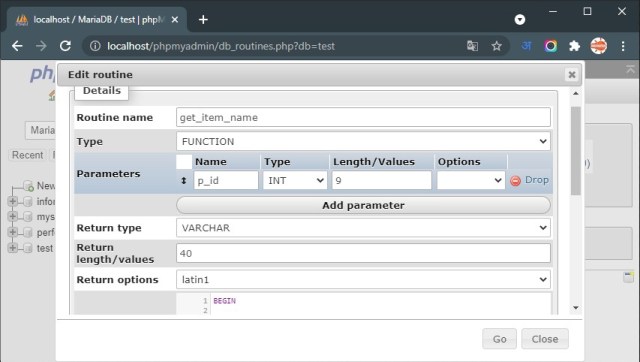Select the localhost MariaDB browser tab
The height and width of the screenshot is (362, 640).
97,20
